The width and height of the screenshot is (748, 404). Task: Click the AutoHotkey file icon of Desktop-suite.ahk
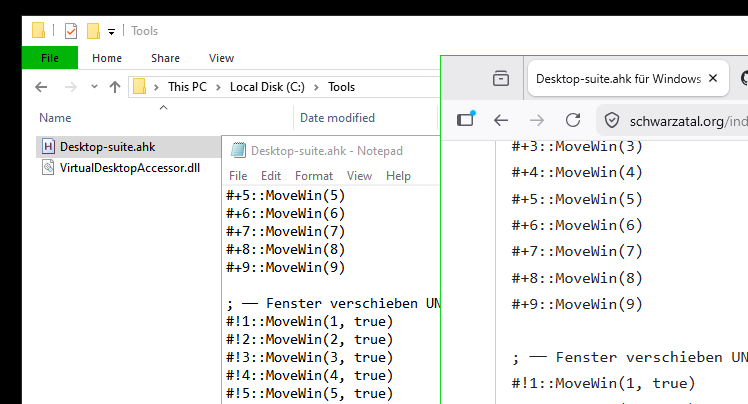pyautogui.click(x=48, y=146)
